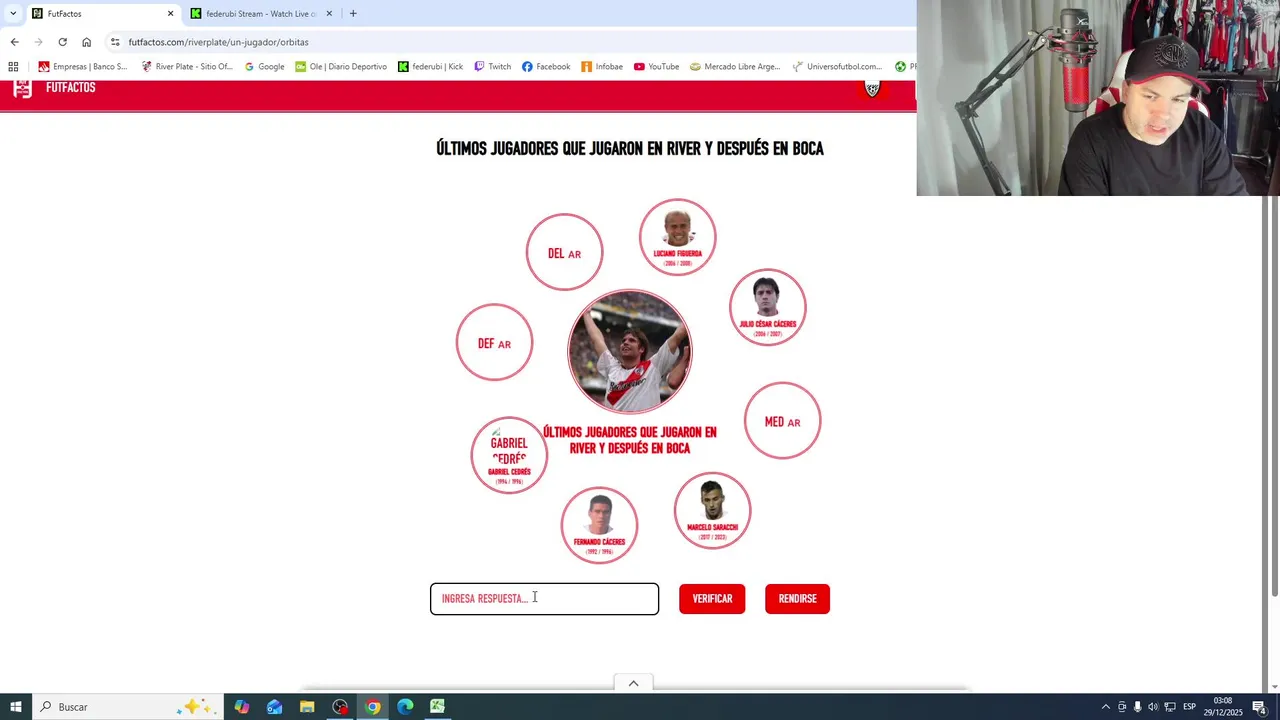Open the Google bookmark
The width and height of the screenshot is (1280, 720).
click(x=264, y=67)
